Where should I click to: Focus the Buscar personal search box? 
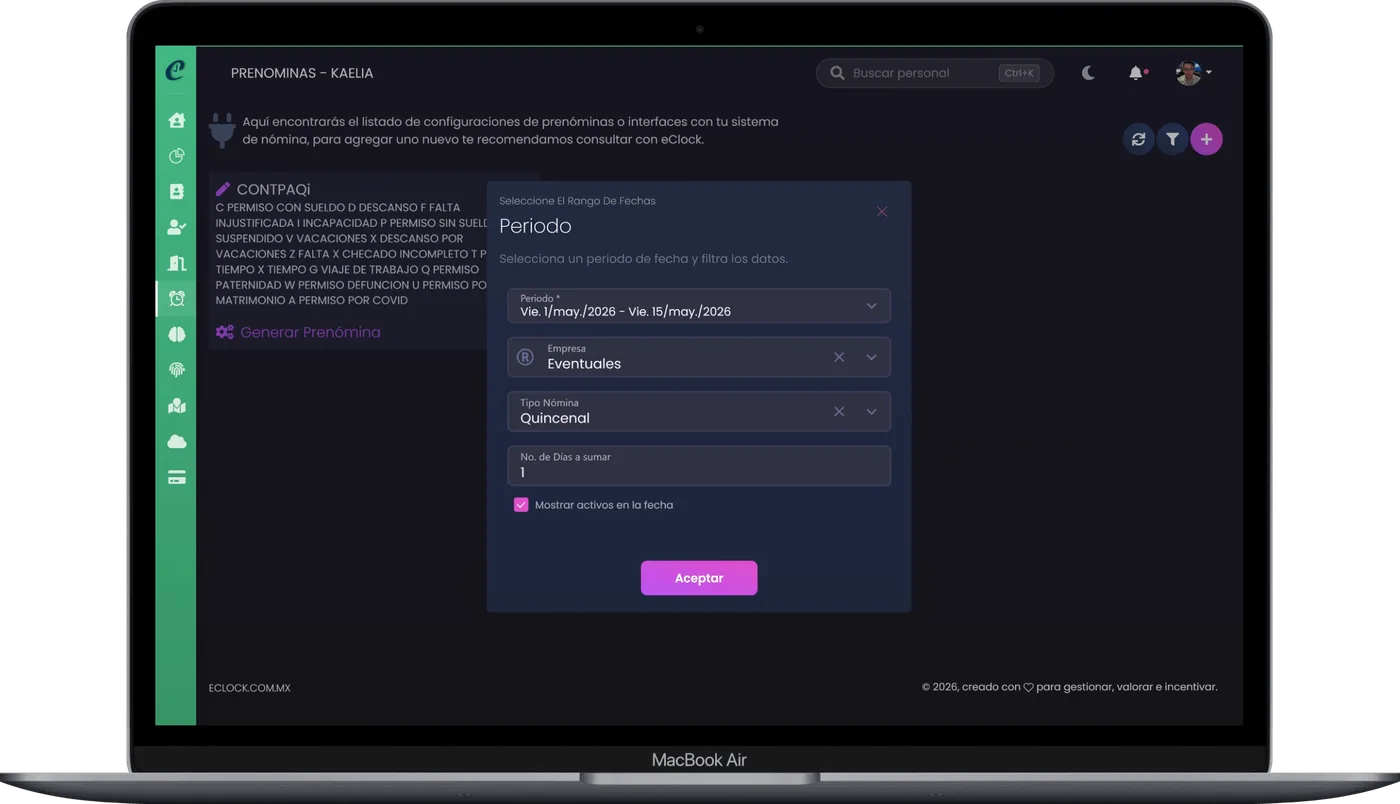point(935,73)
